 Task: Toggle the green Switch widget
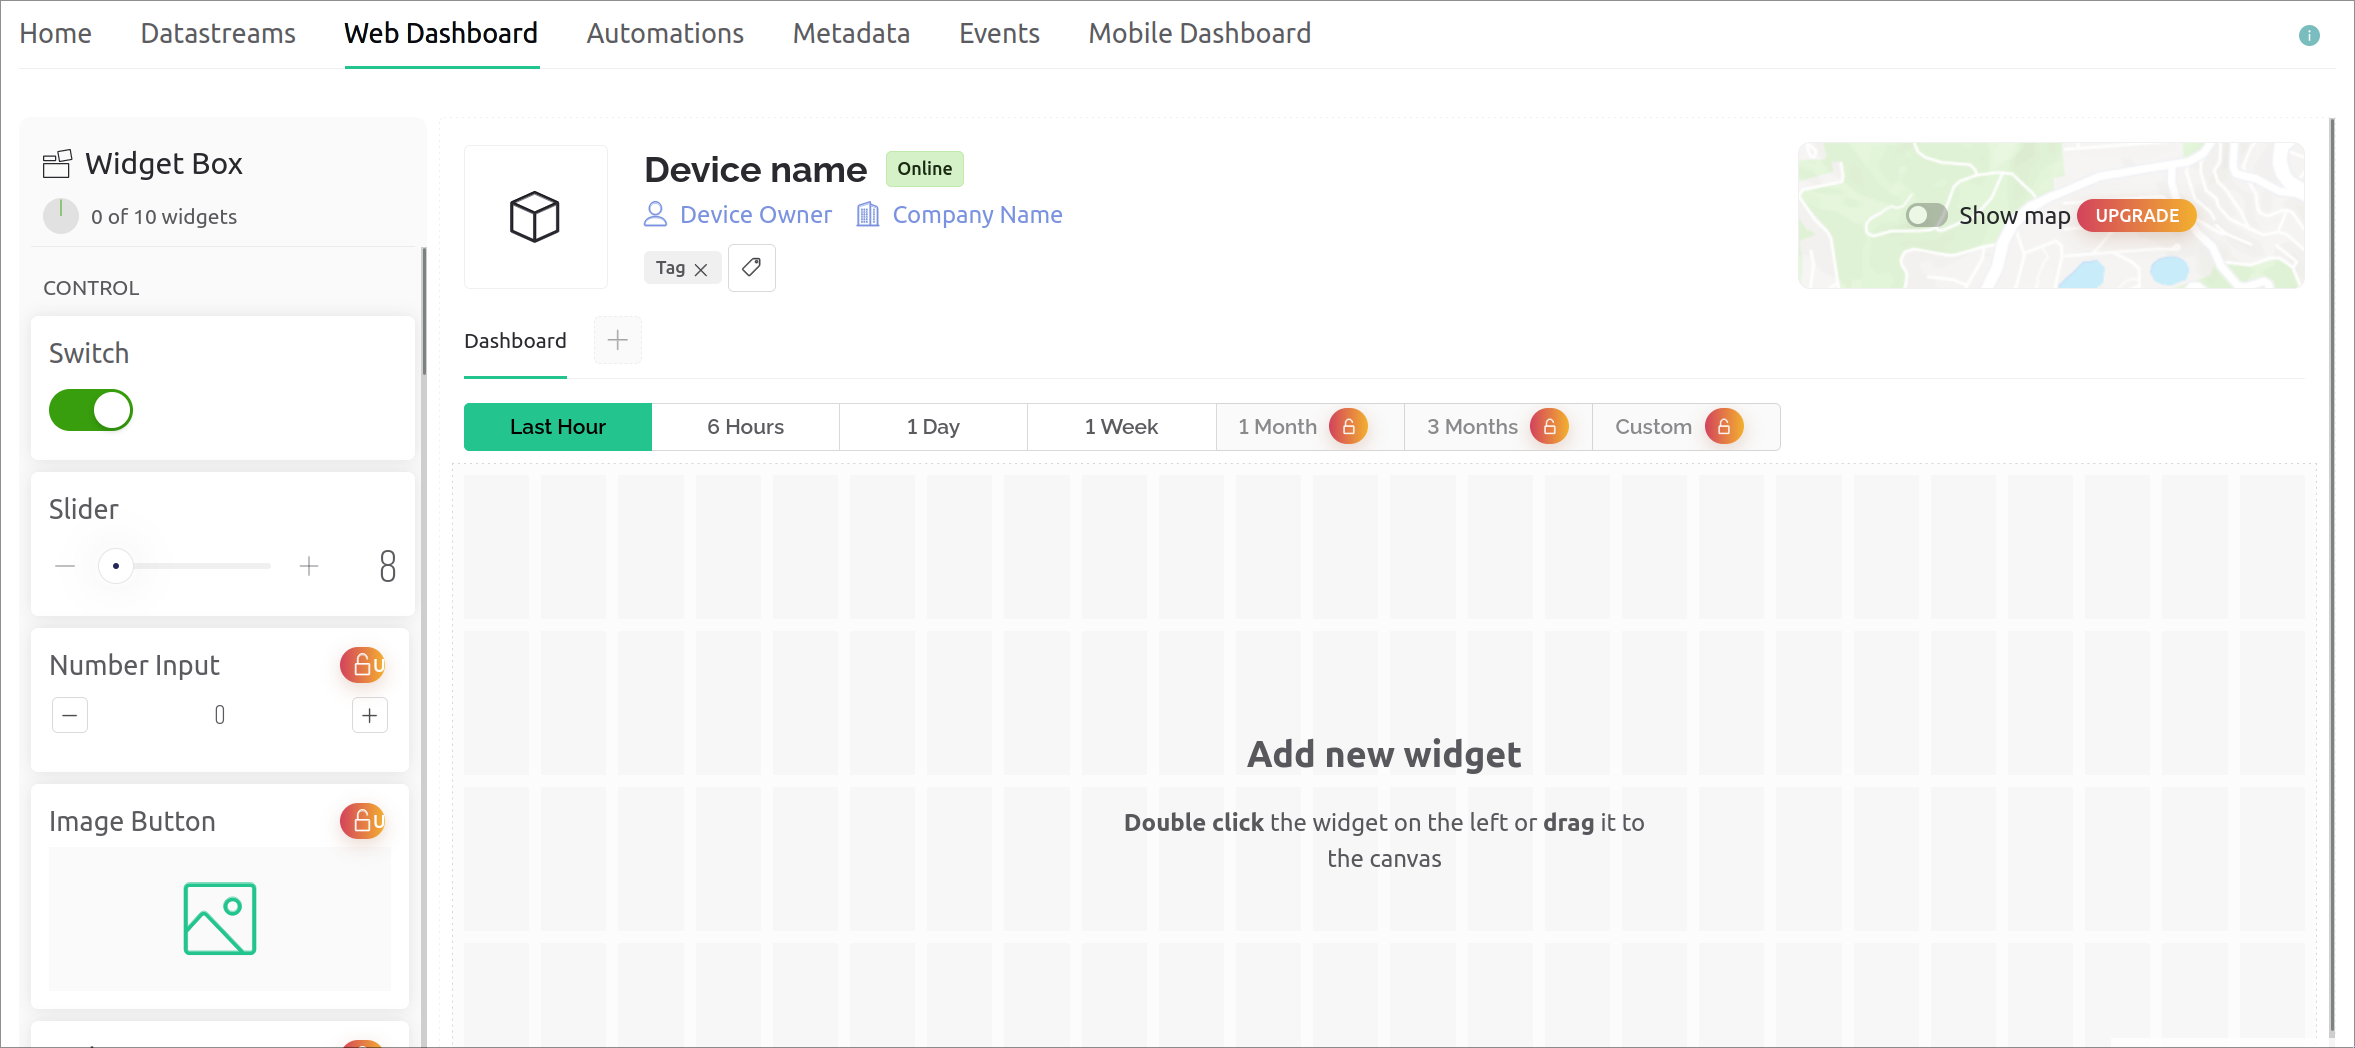[91, 410]
